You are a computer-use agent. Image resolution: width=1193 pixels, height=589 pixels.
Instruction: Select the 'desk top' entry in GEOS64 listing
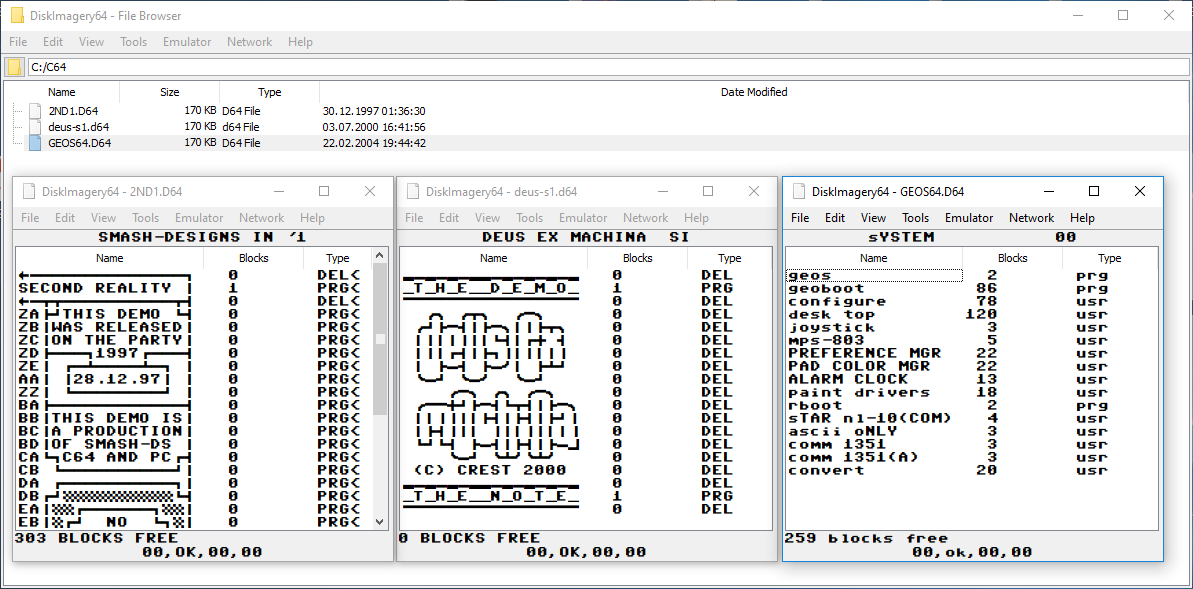coord(831,314)
